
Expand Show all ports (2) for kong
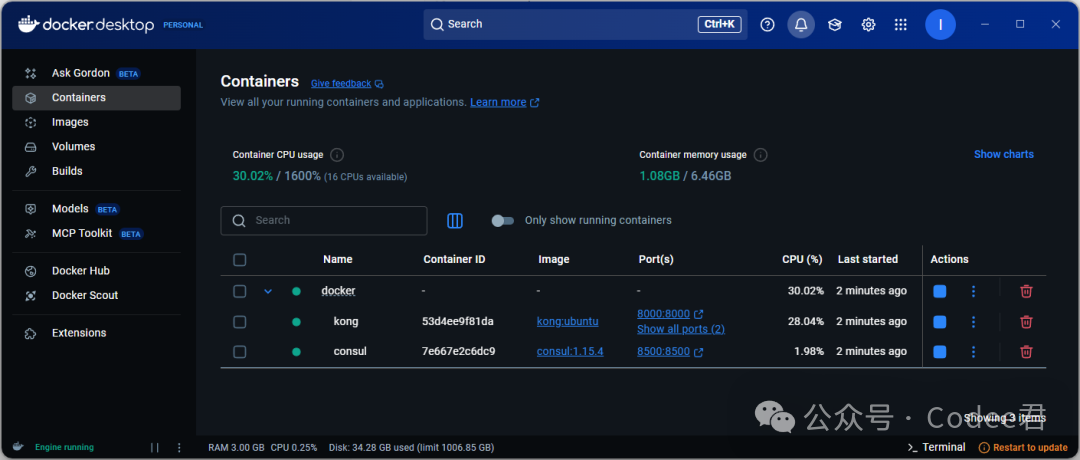click(681, 329)
